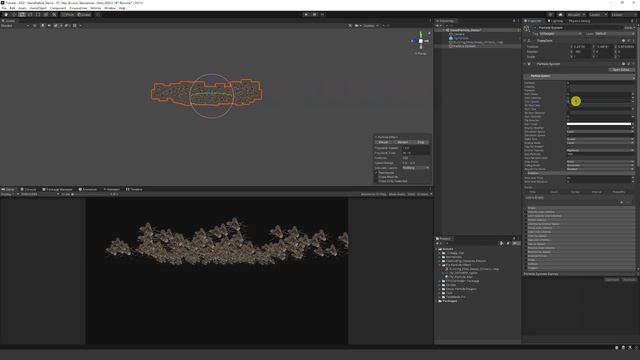
Task: Click the frame Step button in top toolbar
Action: tap(322, 15)
